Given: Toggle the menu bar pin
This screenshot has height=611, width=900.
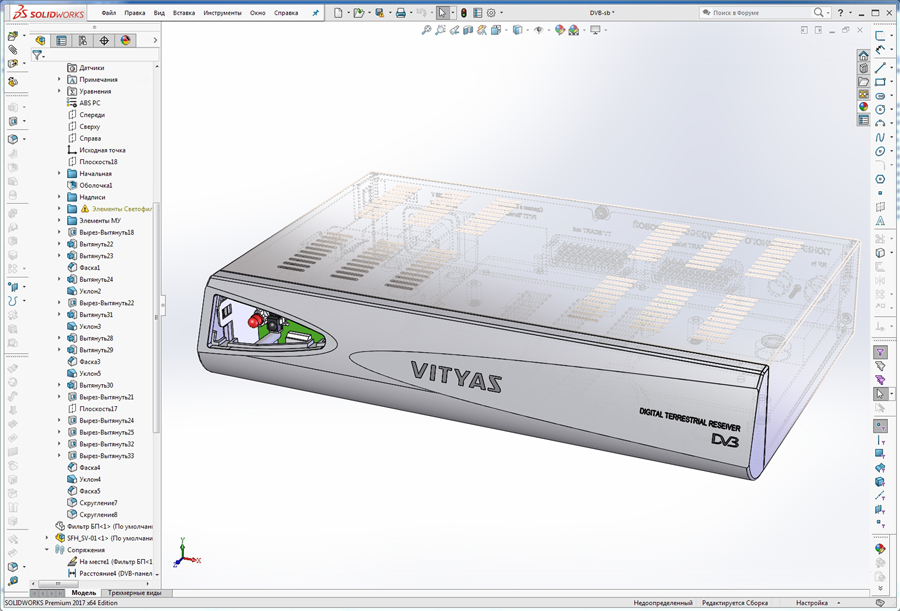Looking at the screenshot, I should click(315, 13).
